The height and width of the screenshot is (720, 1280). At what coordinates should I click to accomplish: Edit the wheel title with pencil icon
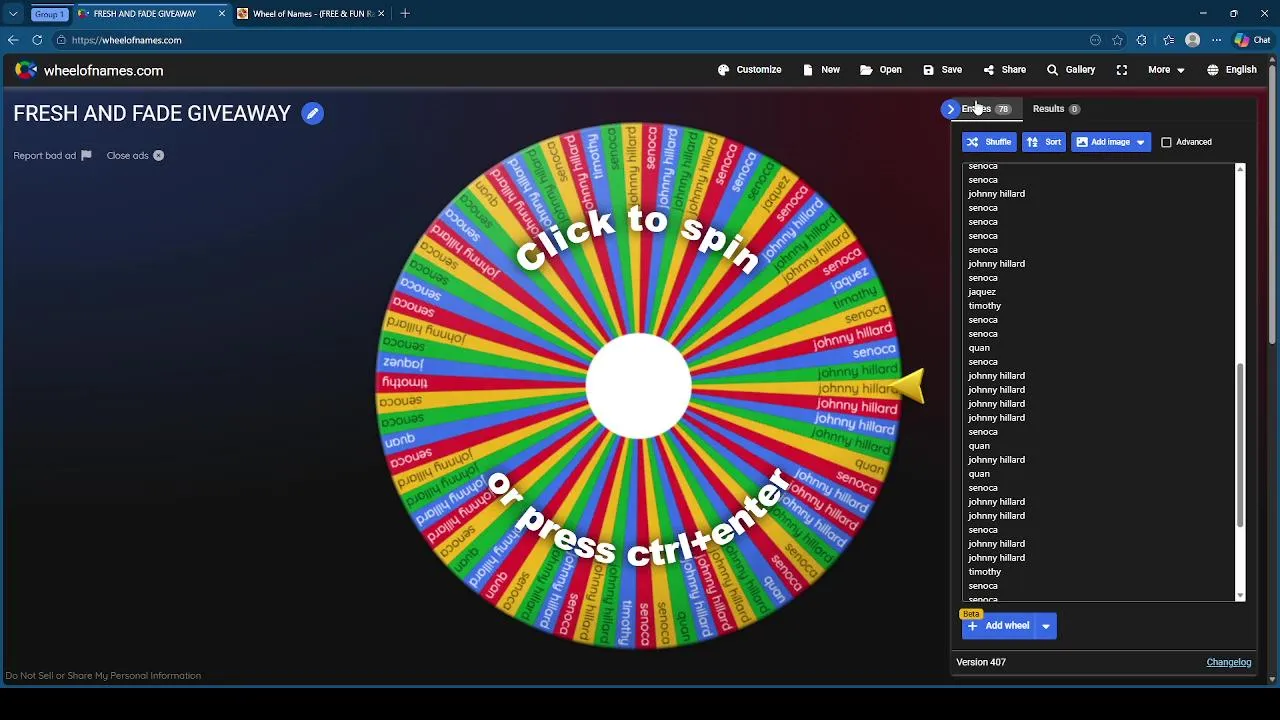[x=312, y=114]
